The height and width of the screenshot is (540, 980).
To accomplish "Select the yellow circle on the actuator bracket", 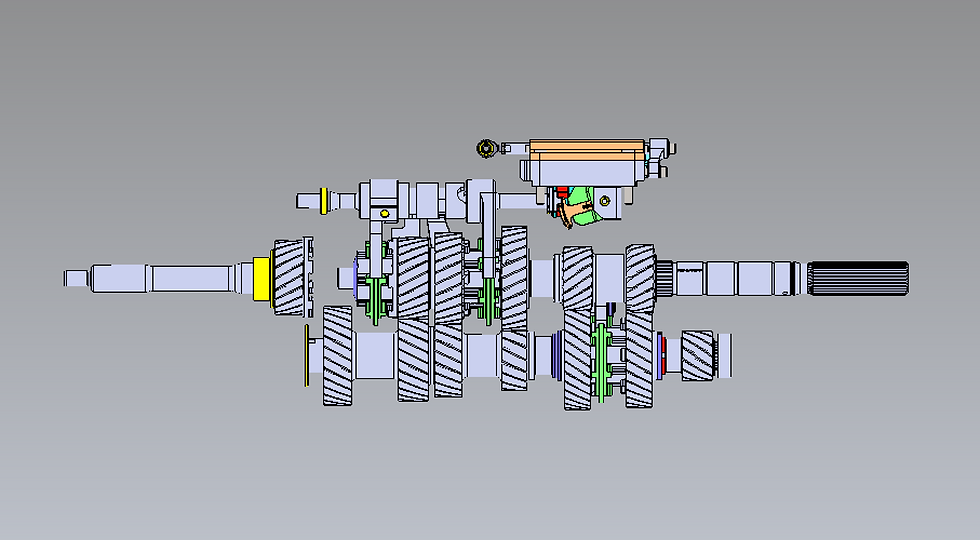I will tap(604, 201).
